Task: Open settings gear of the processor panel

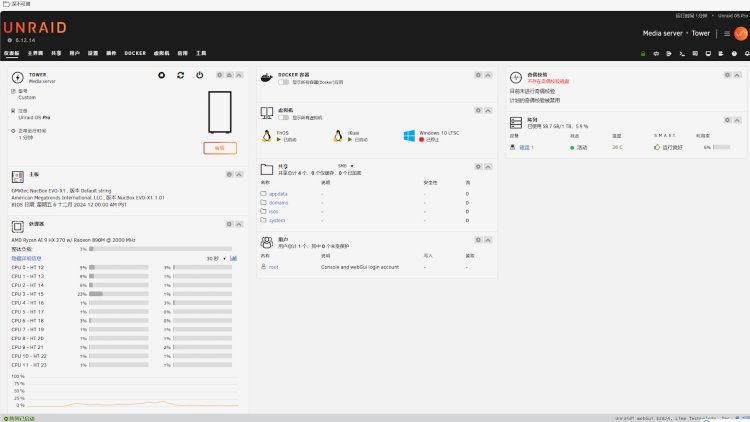Action: pyautogui.click(x=229, y=224)
